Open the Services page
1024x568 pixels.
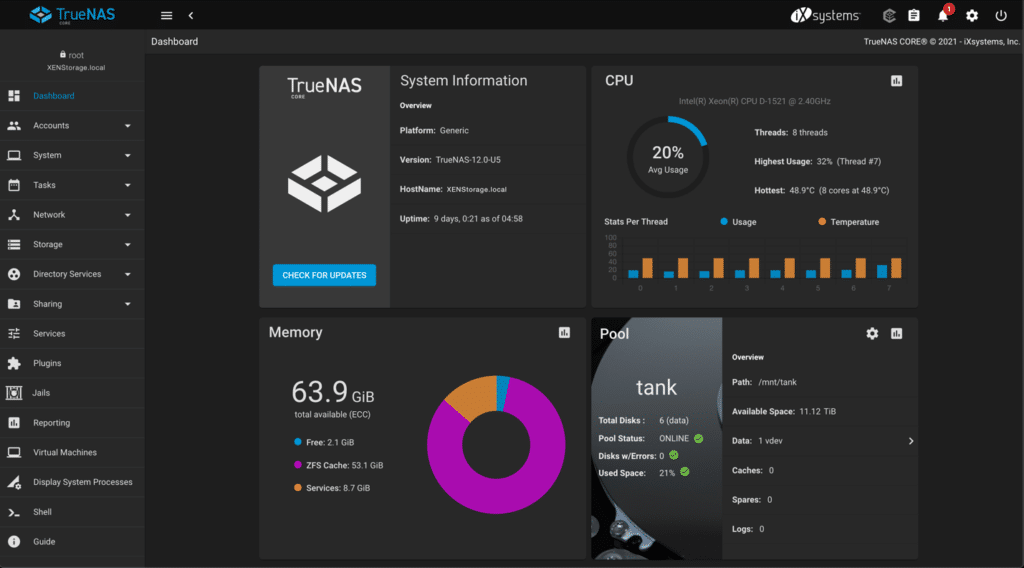point(49,334)
